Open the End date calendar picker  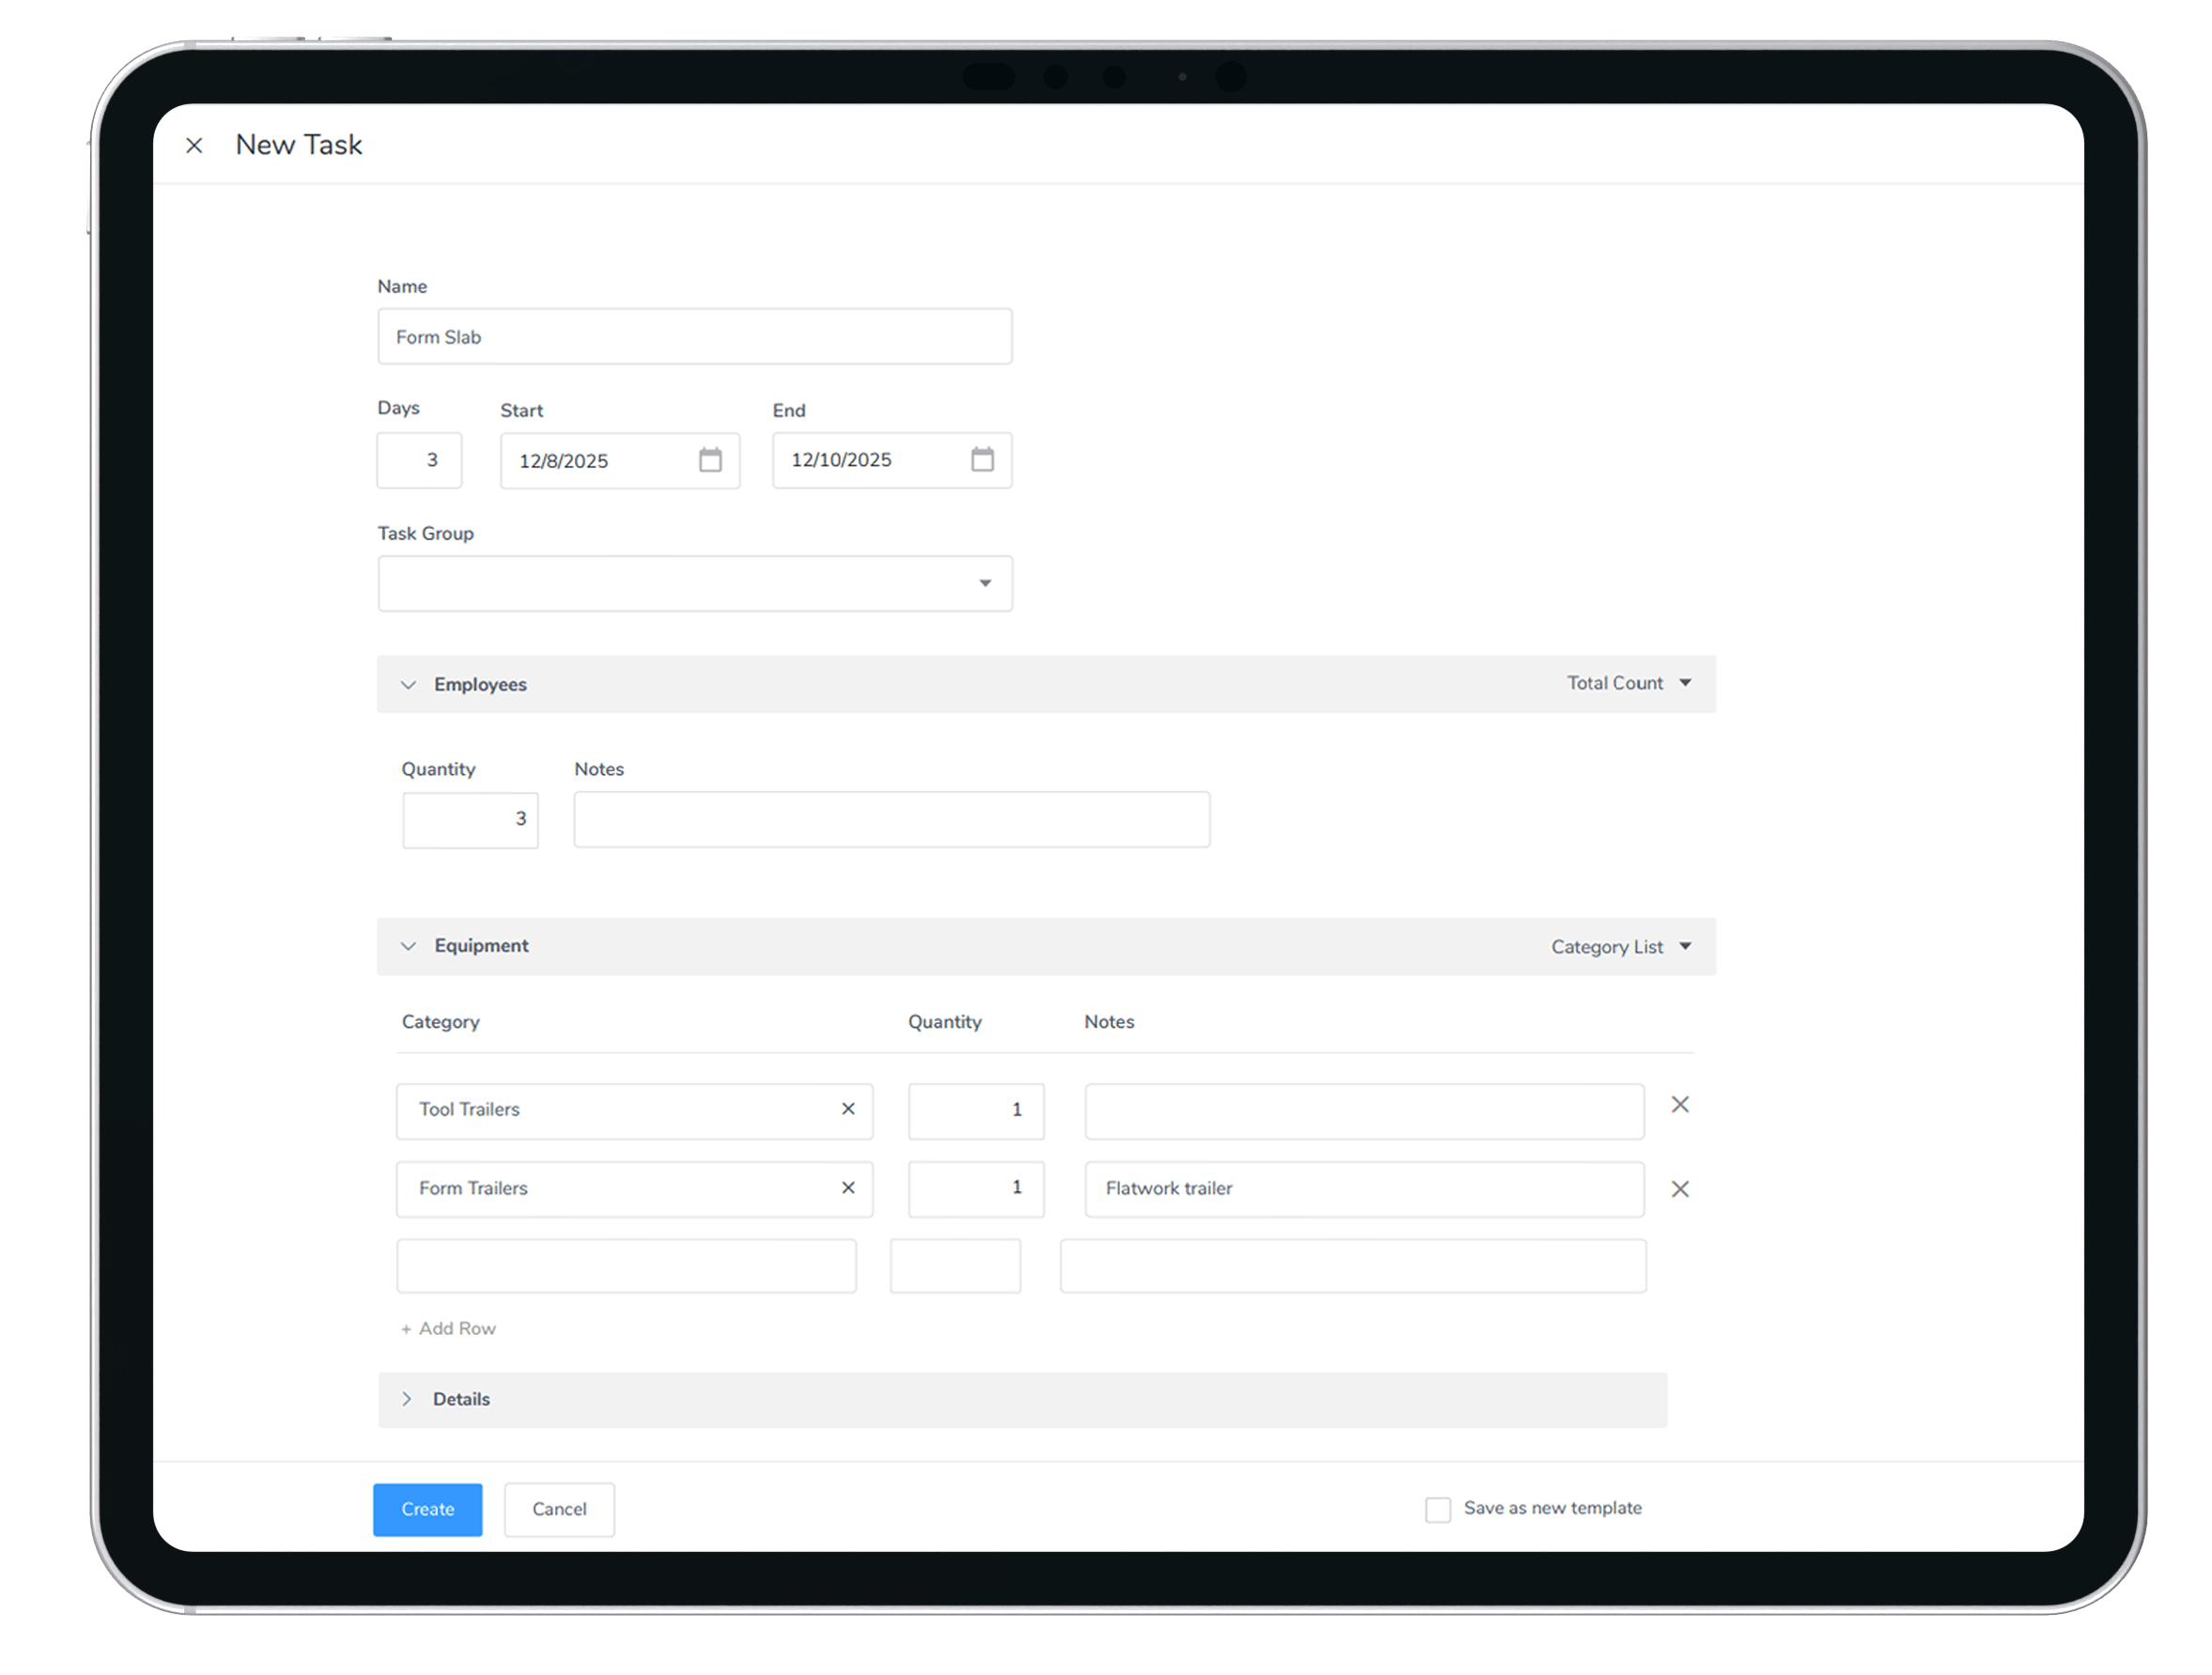pyautogui.click(x=984, y=460)
